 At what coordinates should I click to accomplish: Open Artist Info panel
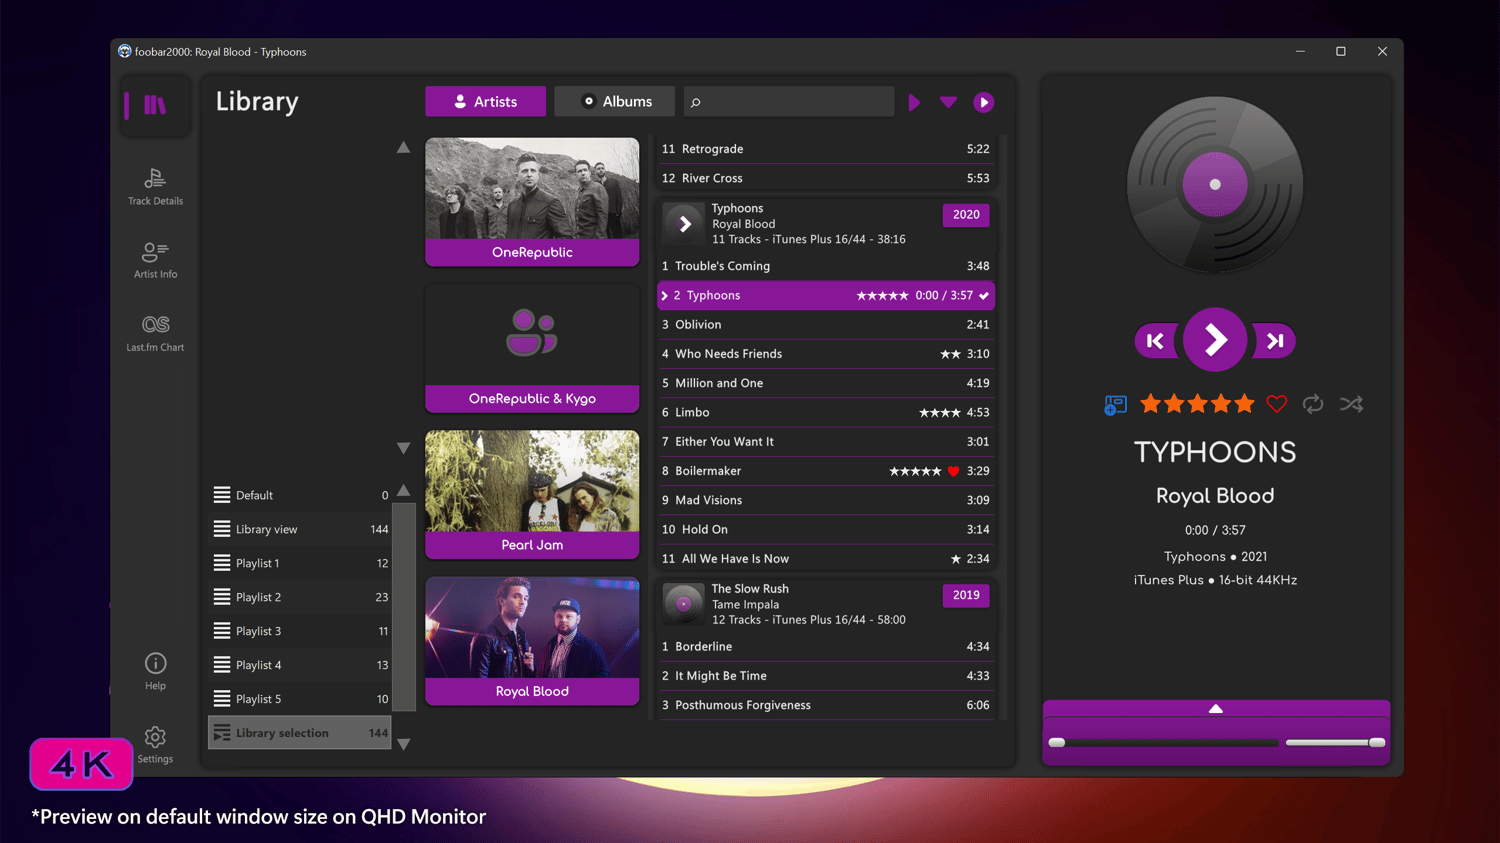coord(155,260)
